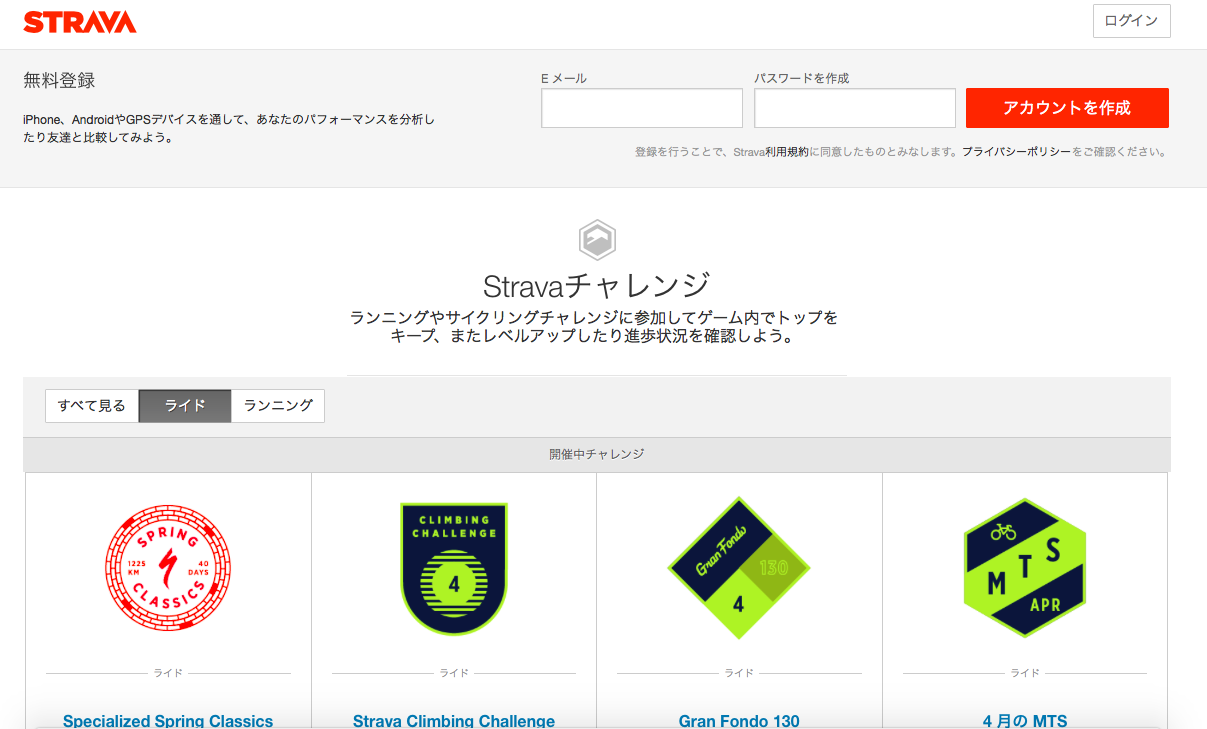The height and width of the screenshot is (729, 1207).
Task: Select the ライド filter tab
Action: (x=185, y=406)
